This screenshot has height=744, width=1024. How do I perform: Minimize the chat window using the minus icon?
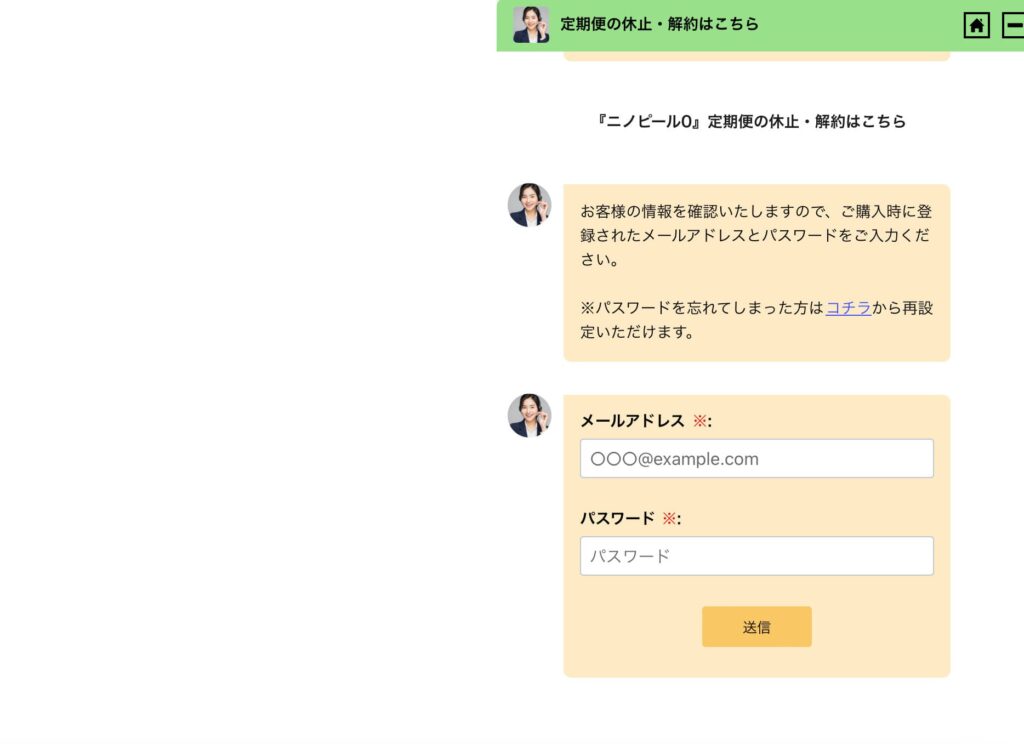coord(1014,25)
